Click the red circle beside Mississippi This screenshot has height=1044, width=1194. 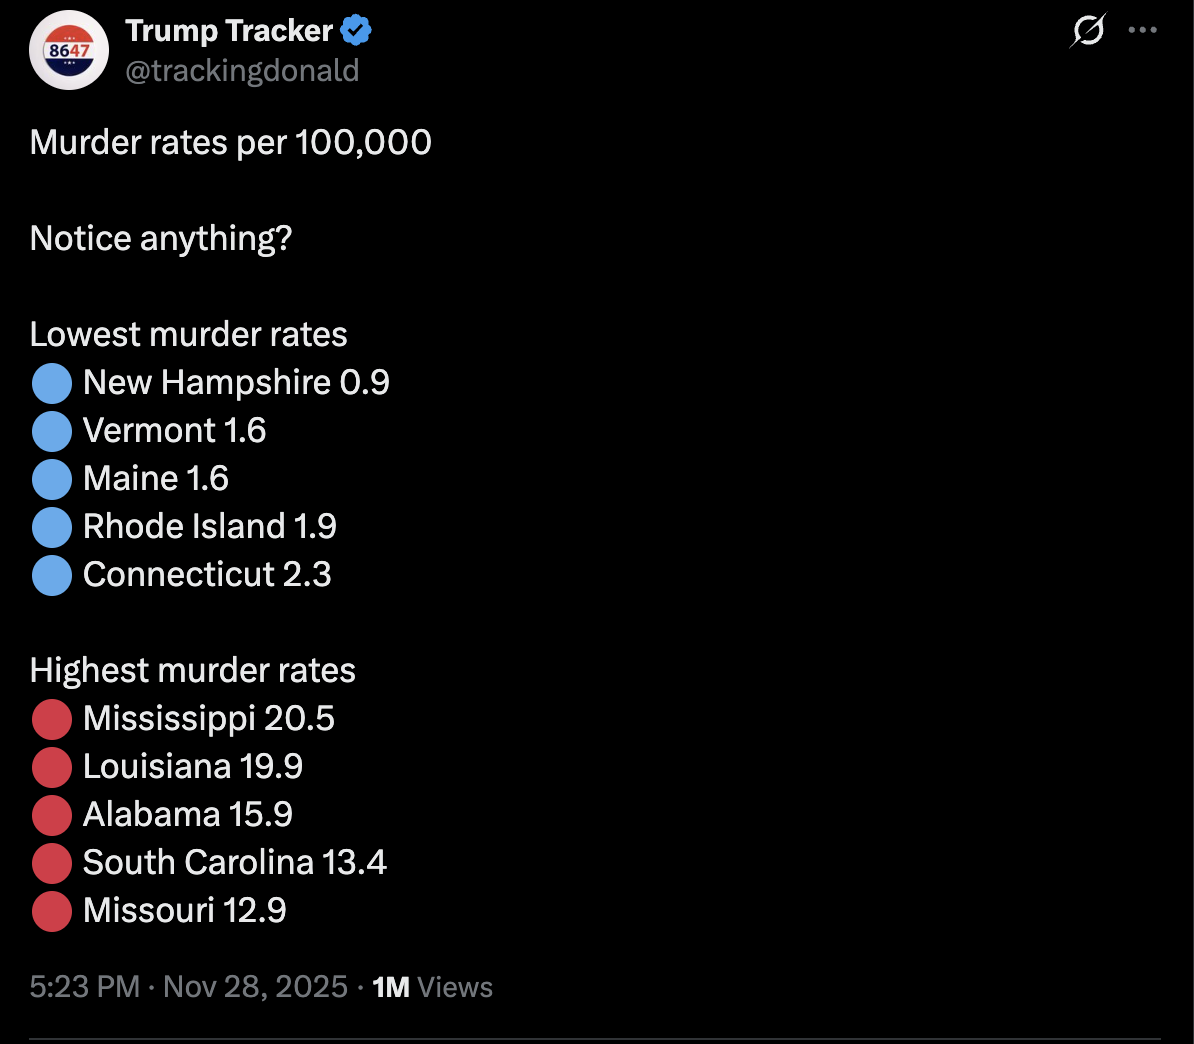52,719
